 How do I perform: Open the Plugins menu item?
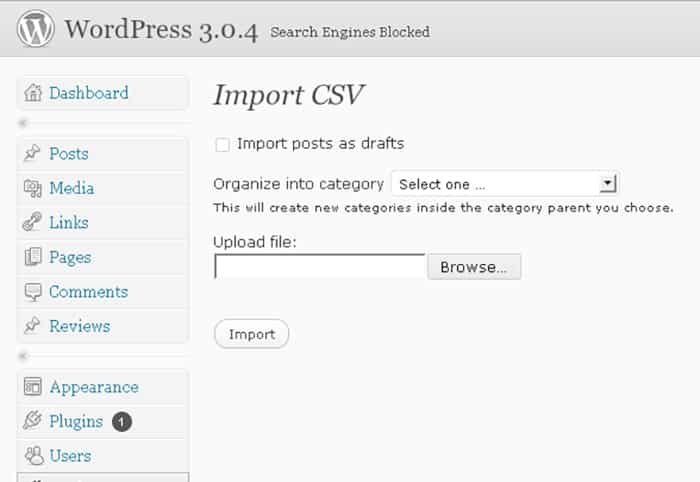[103, 421]
